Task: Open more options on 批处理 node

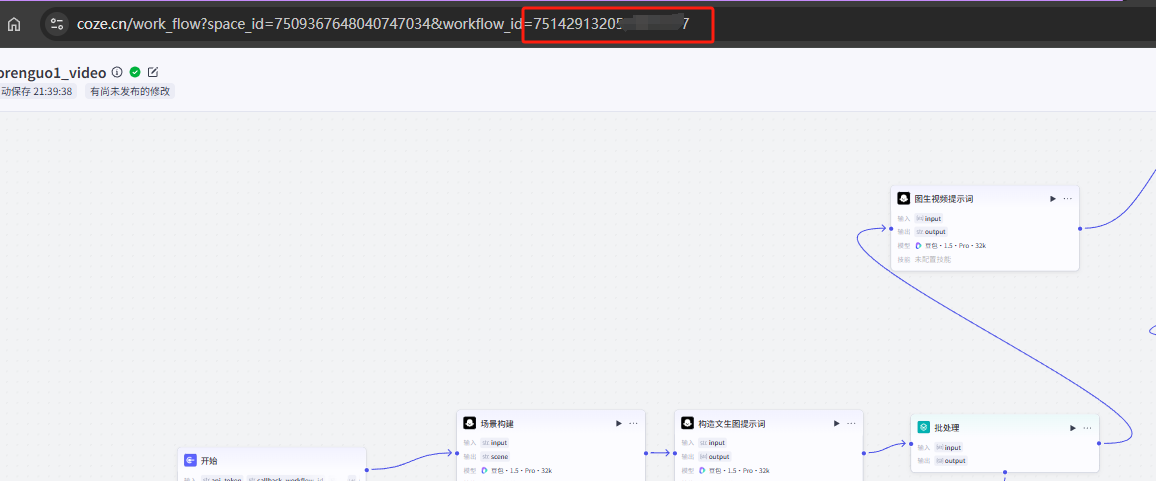Action: [1087, 428]
